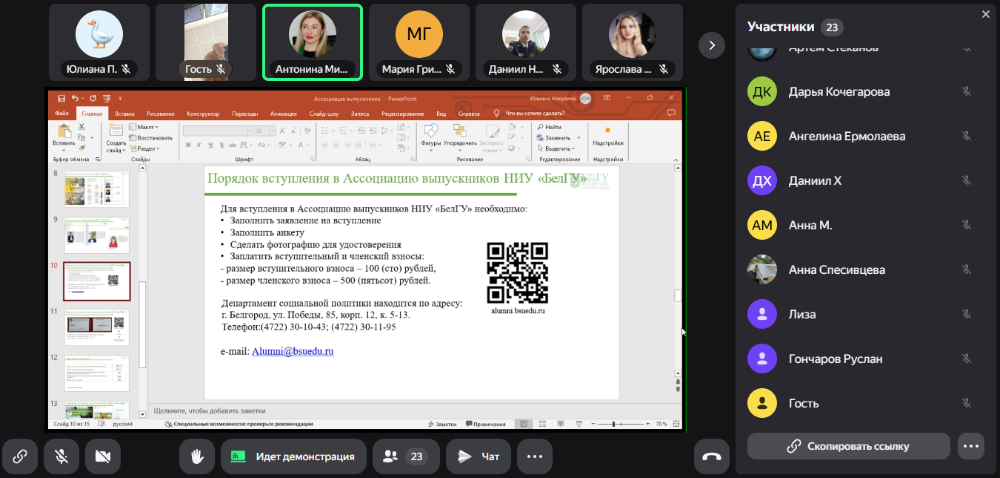1000x478 pixels.
Task: Click QR code image on slide
Action: (518, 273)
